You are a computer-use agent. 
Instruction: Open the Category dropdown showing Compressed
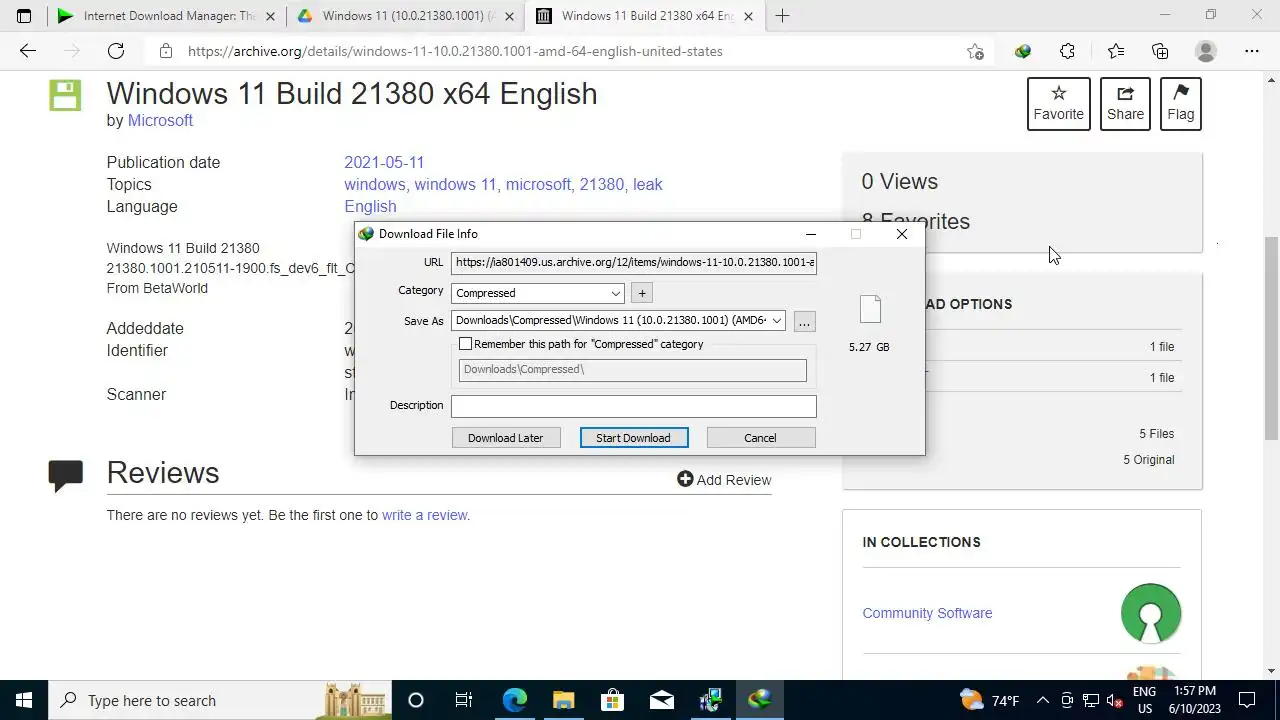(538, 293)
